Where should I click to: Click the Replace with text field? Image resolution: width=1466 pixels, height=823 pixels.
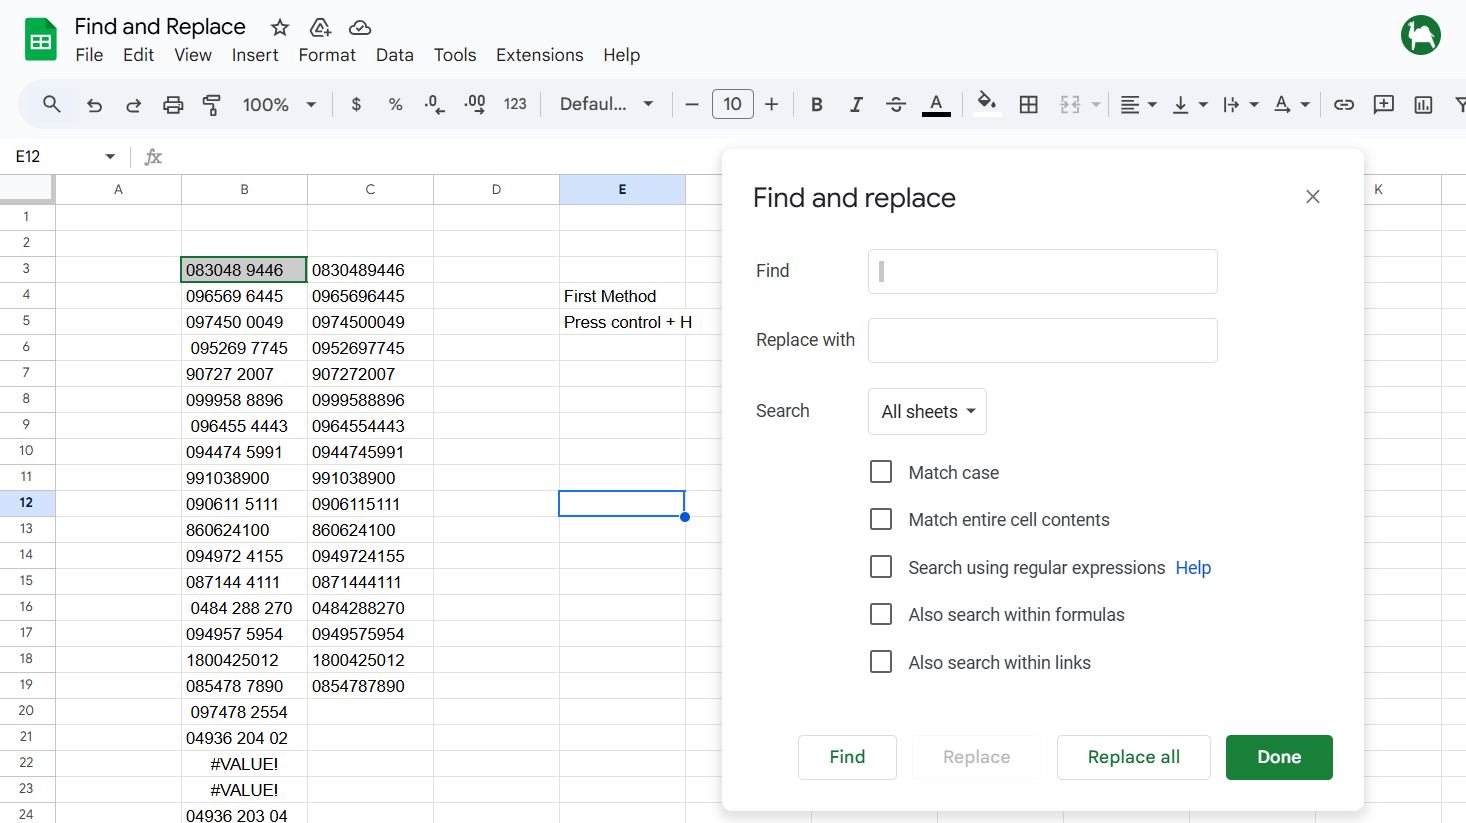(x=1043, y=340)
